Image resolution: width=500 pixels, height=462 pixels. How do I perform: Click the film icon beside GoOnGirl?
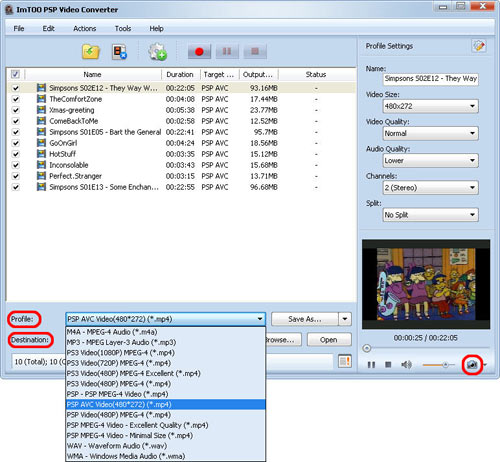tap(41, 143)
